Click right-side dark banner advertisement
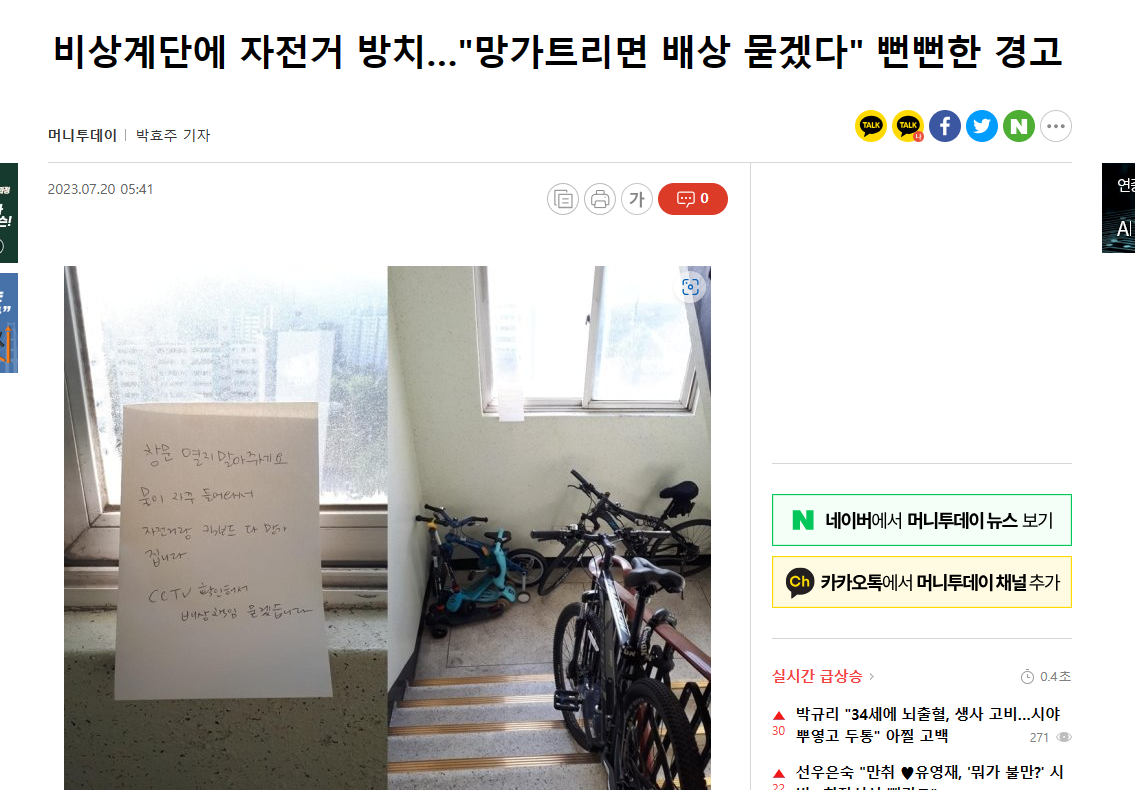Image resolution: width=1135 pixels, height=790 pixels. [x=1118, y=208]
